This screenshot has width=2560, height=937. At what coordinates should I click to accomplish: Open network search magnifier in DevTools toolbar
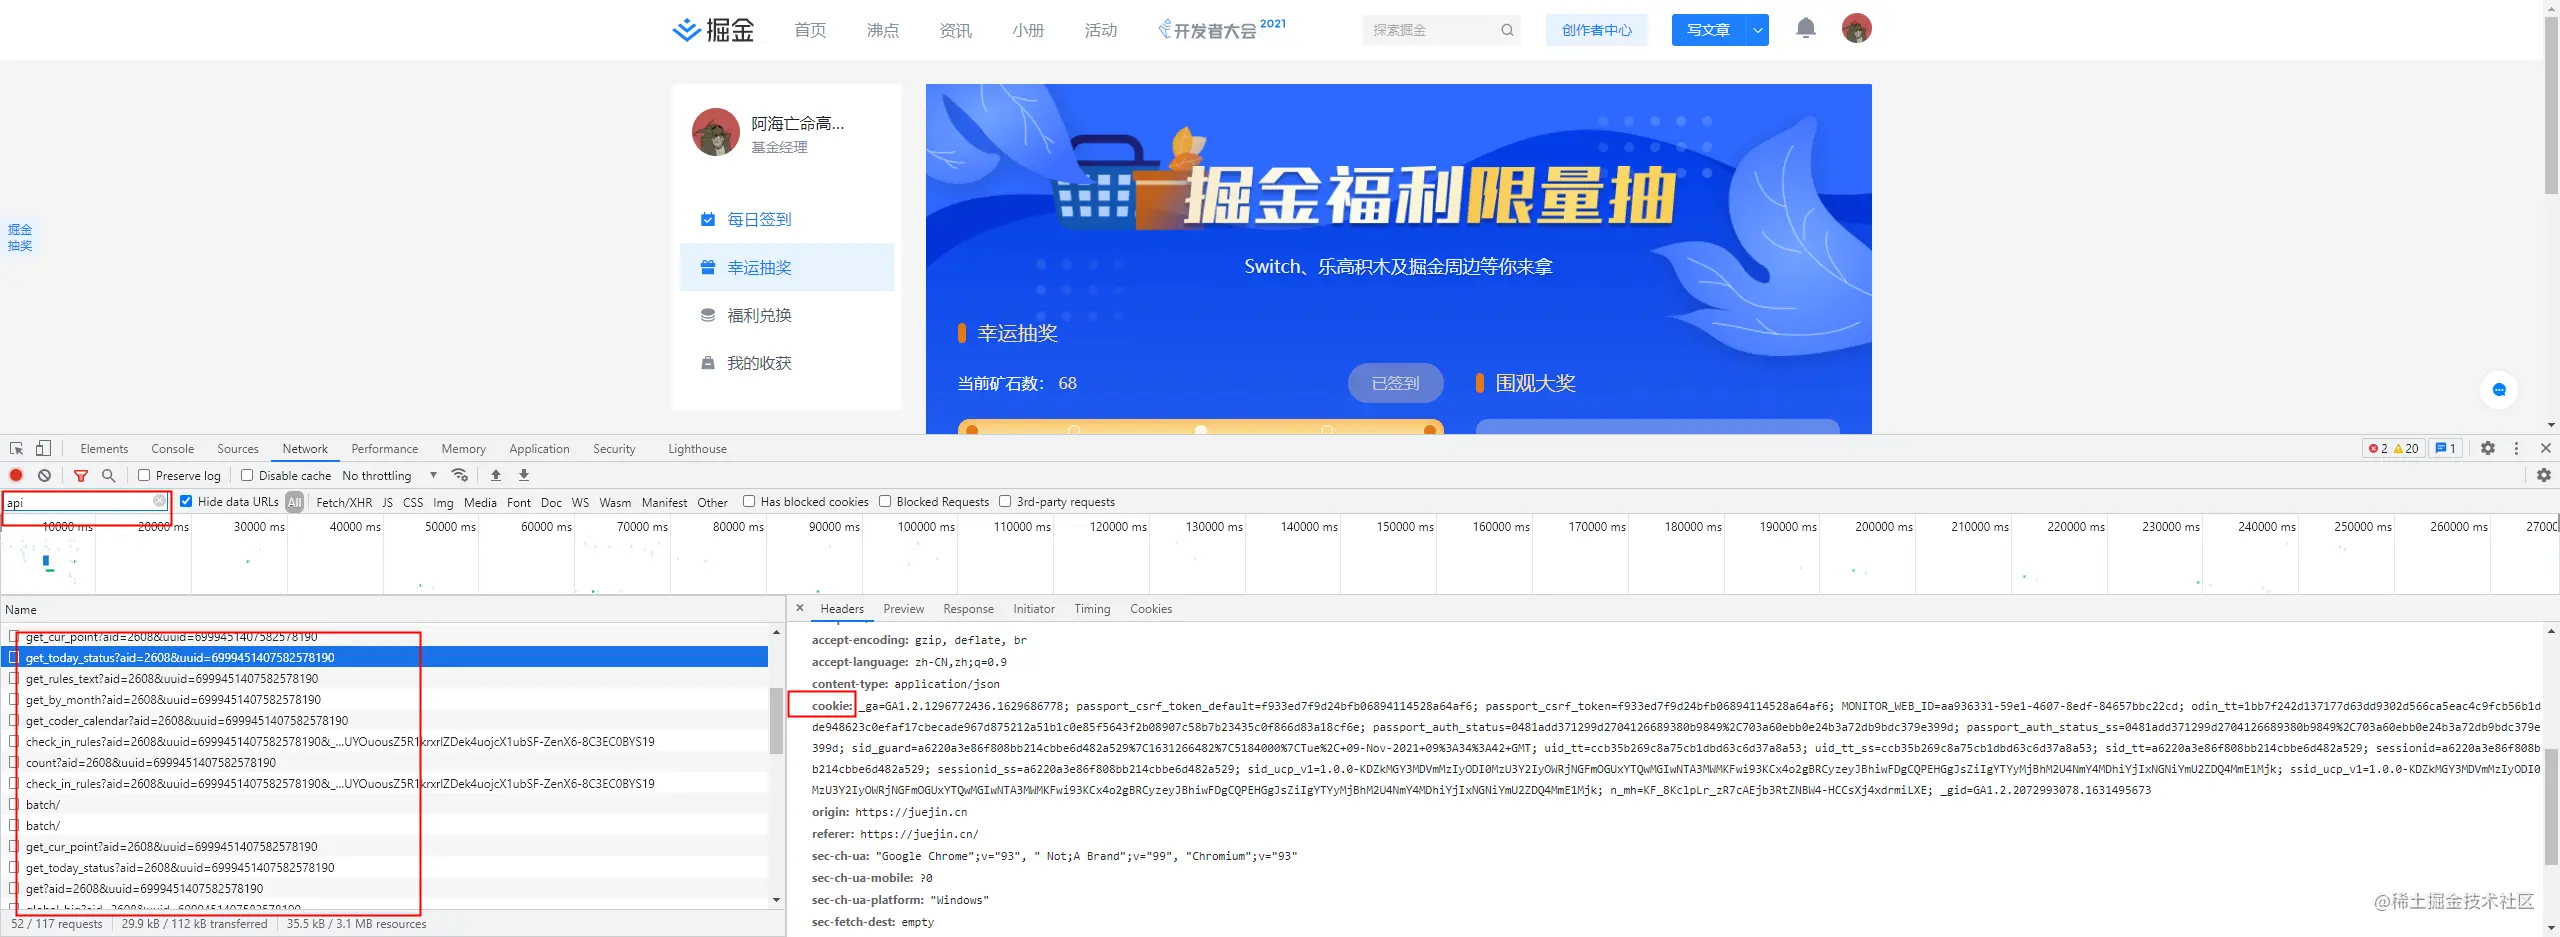click(109, 476)
